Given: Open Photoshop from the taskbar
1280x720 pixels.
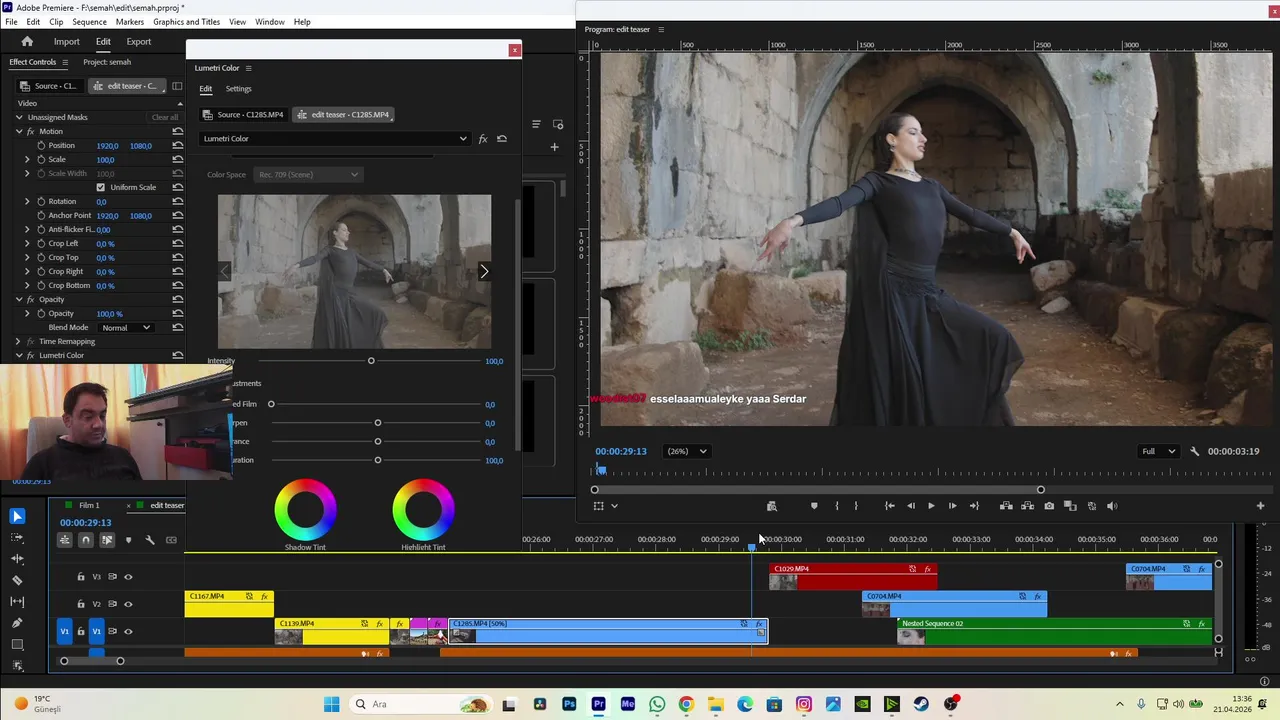Looking at the screenshot, I should [569, 704].
